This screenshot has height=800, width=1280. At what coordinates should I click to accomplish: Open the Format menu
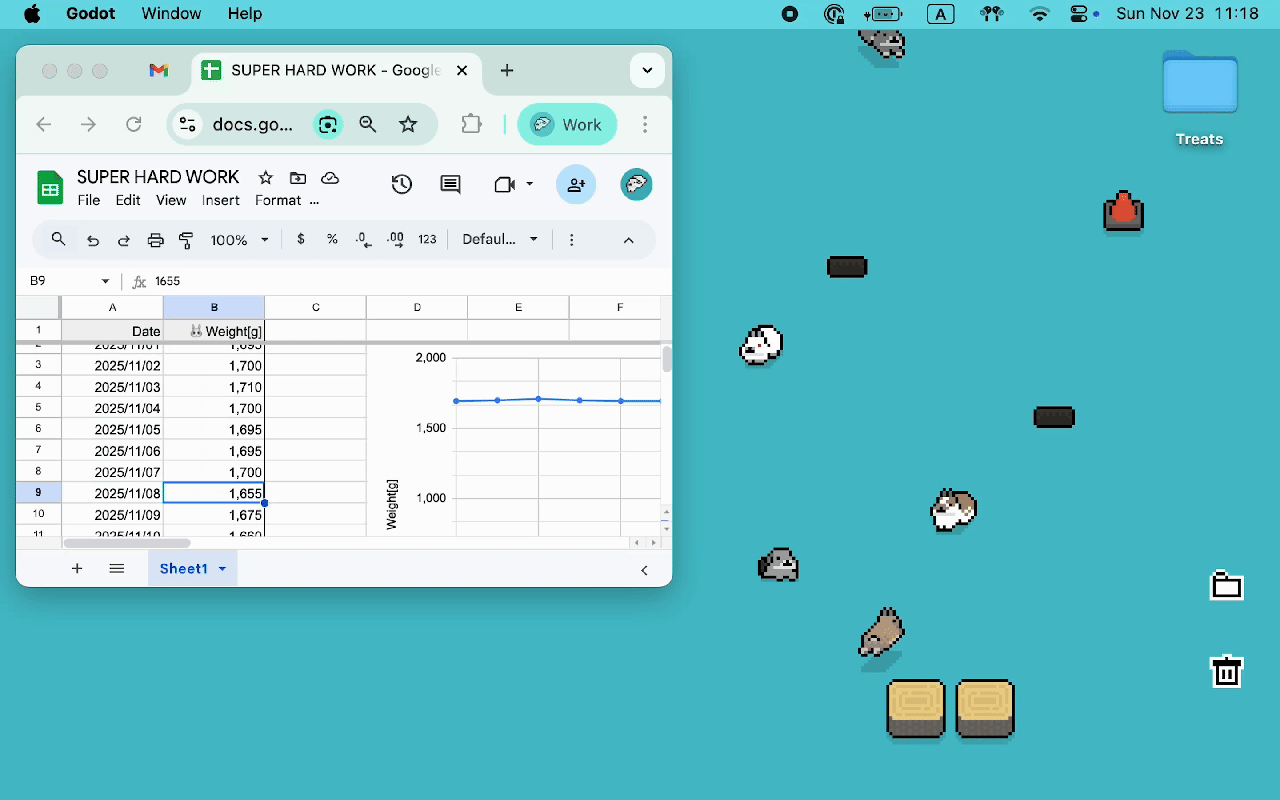pyautogui.click(x=278, y=200)
